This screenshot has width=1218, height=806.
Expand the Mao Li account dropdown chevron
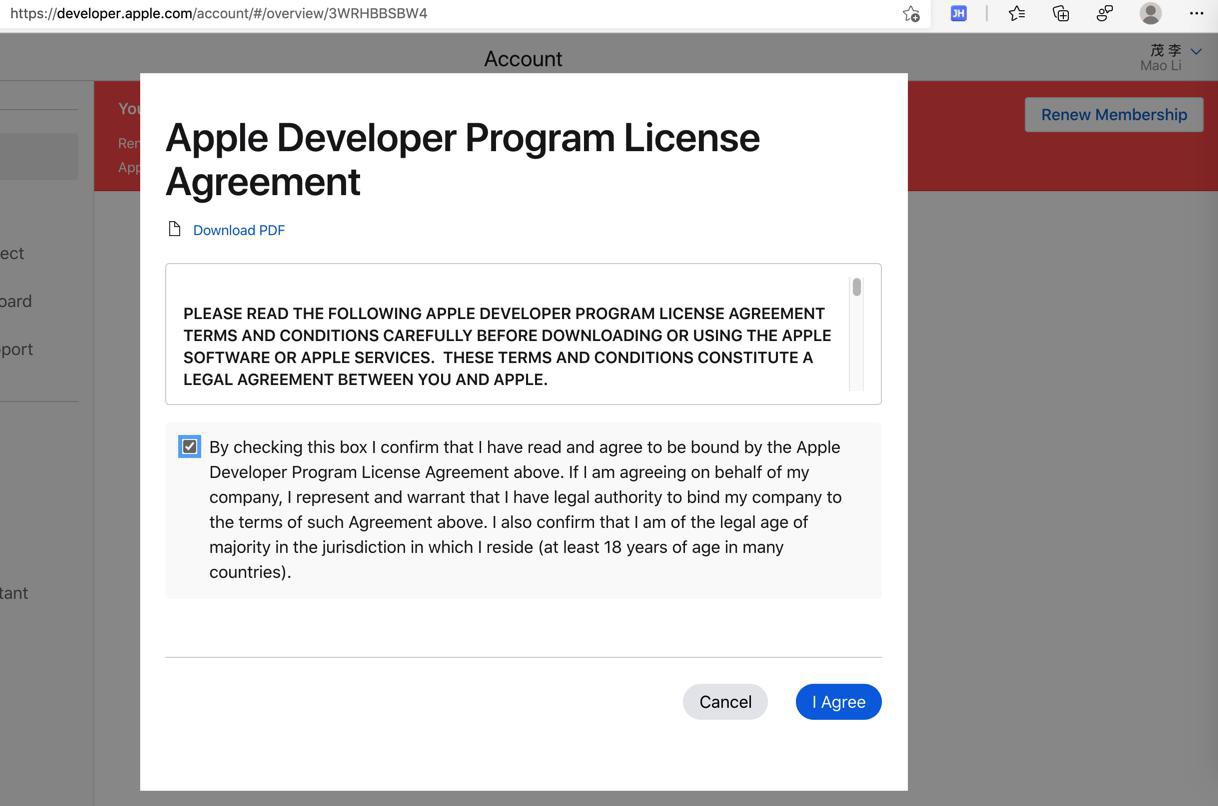tap(1196, 51)
